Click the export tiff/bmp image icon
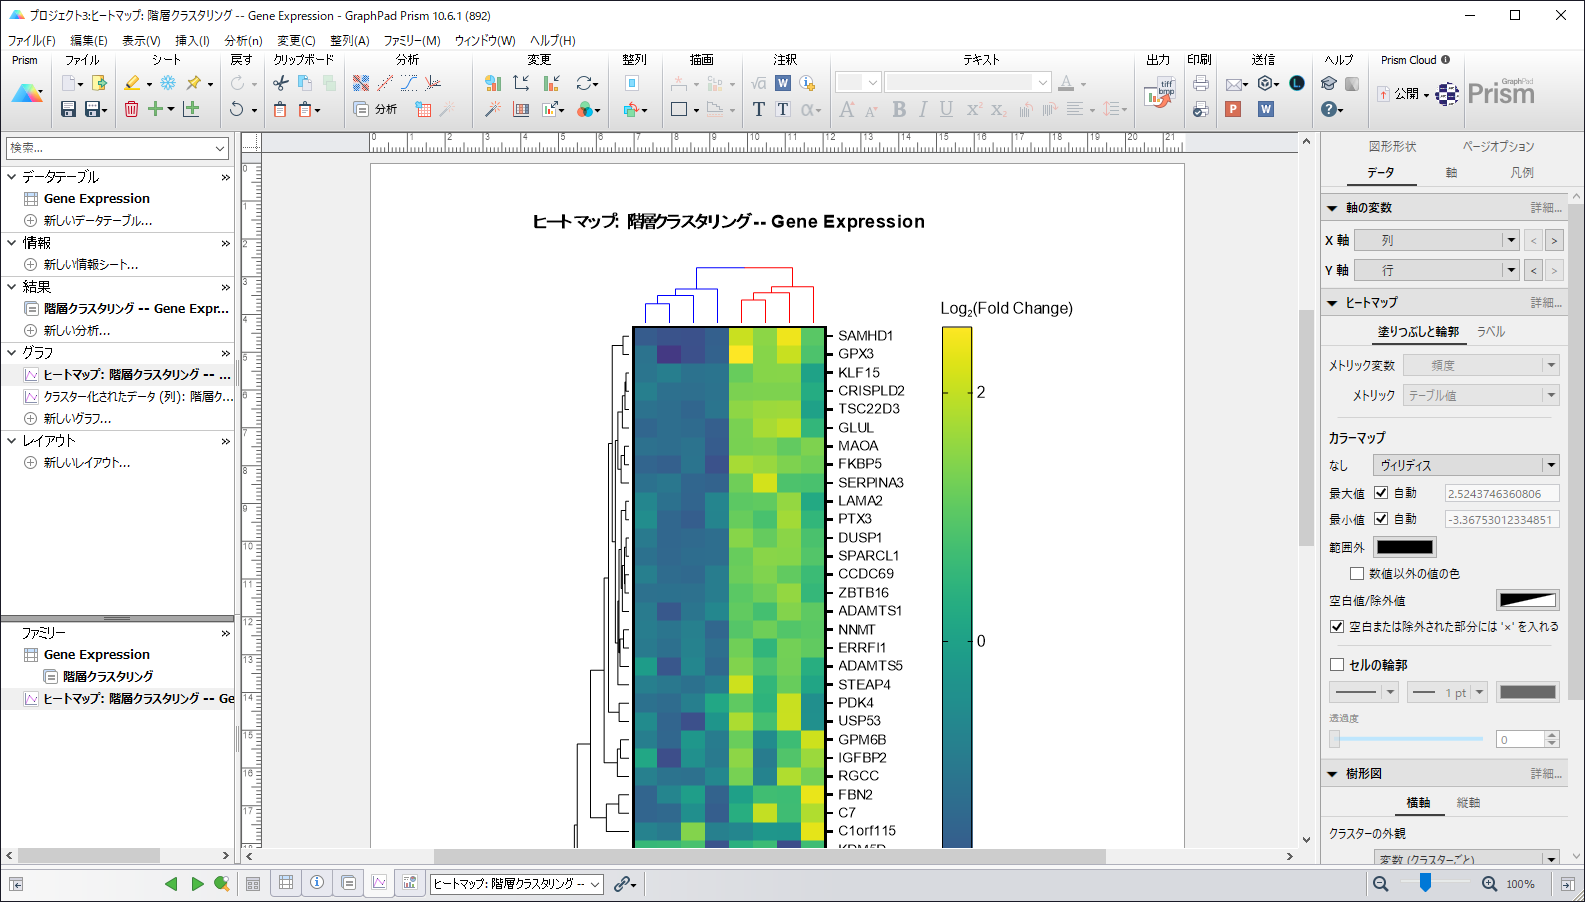 pyautogui.click(x=1160, y=93)
